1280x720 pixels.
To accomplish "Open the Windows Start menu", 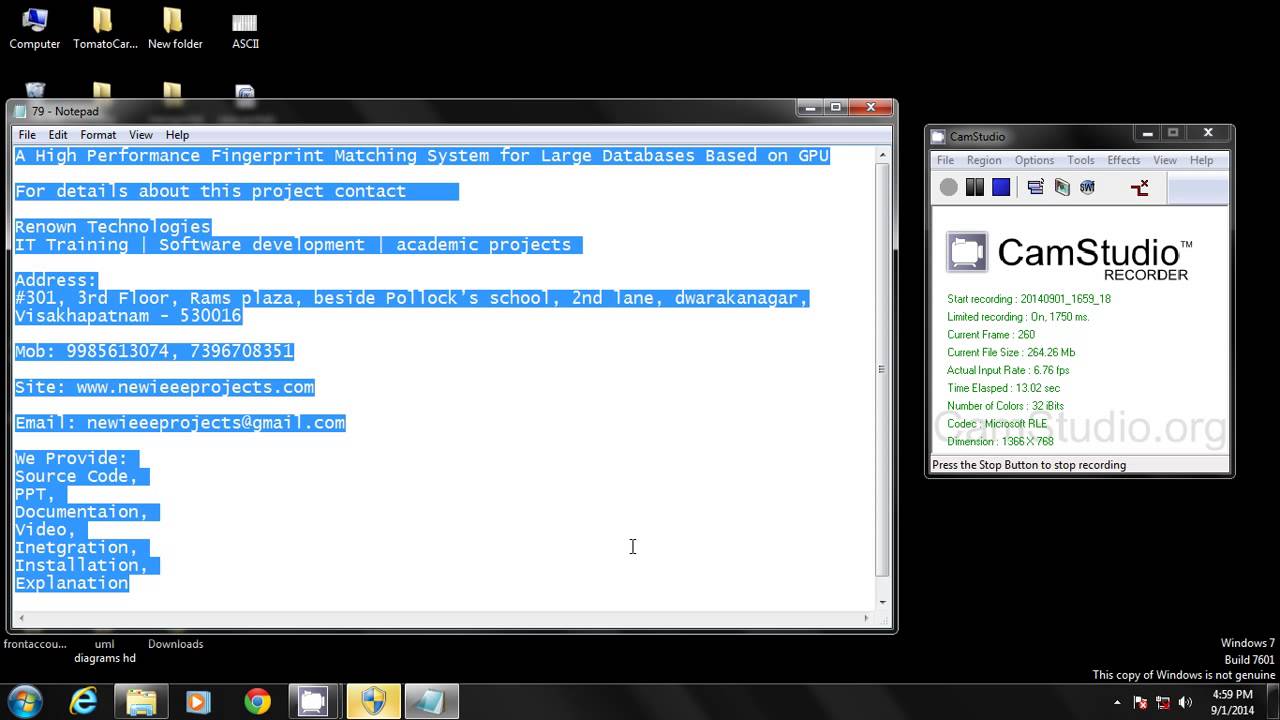I will point(24,702).
